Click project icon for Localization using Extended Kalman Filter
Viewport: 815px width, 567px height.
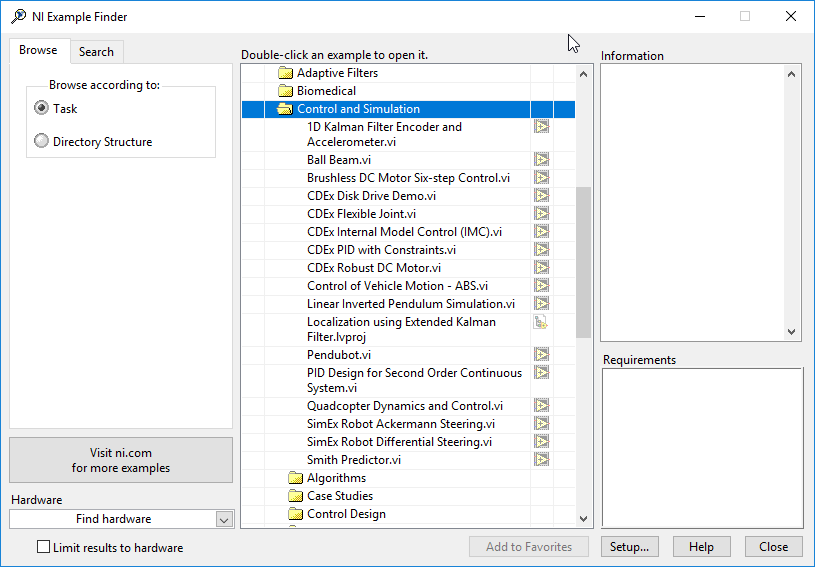541,322
